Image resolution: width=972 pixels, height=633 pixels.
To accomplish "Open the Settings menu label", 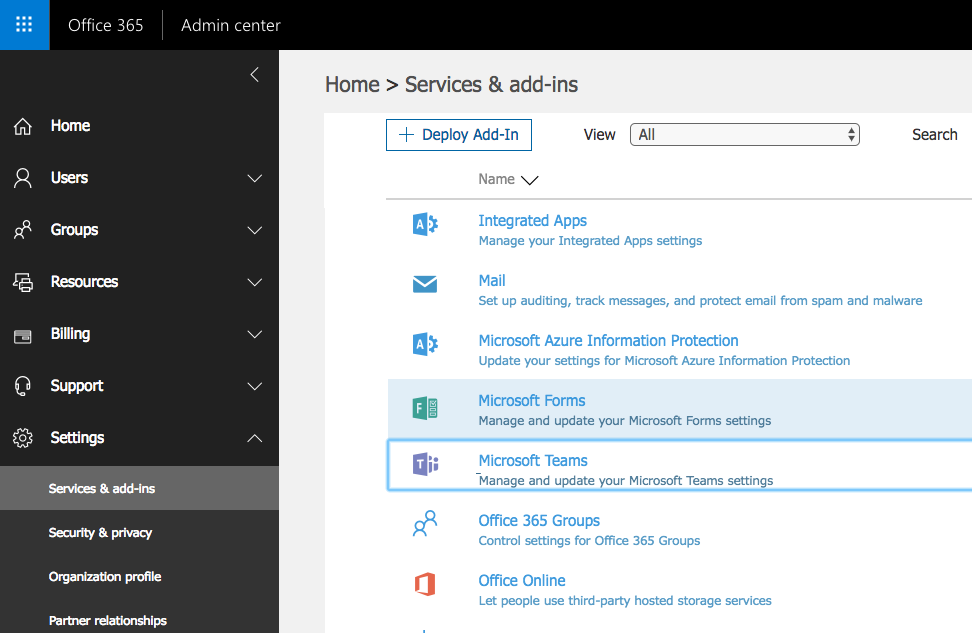I will coord(77,438).
